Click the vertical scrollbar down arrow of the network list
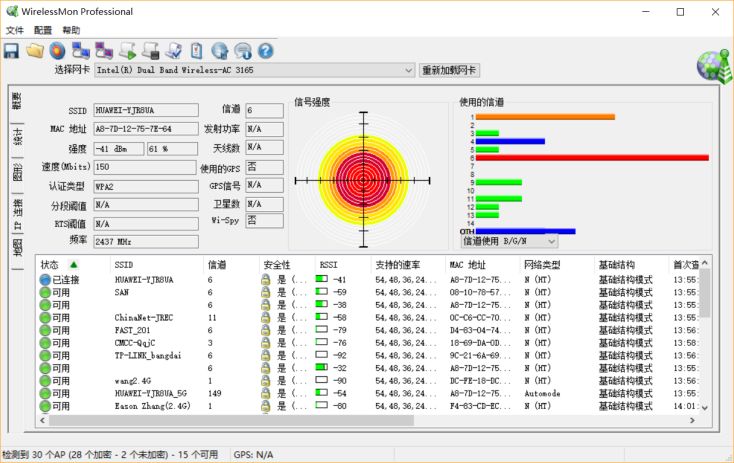This screenshot has width=734, height=463. pos(705,408)
